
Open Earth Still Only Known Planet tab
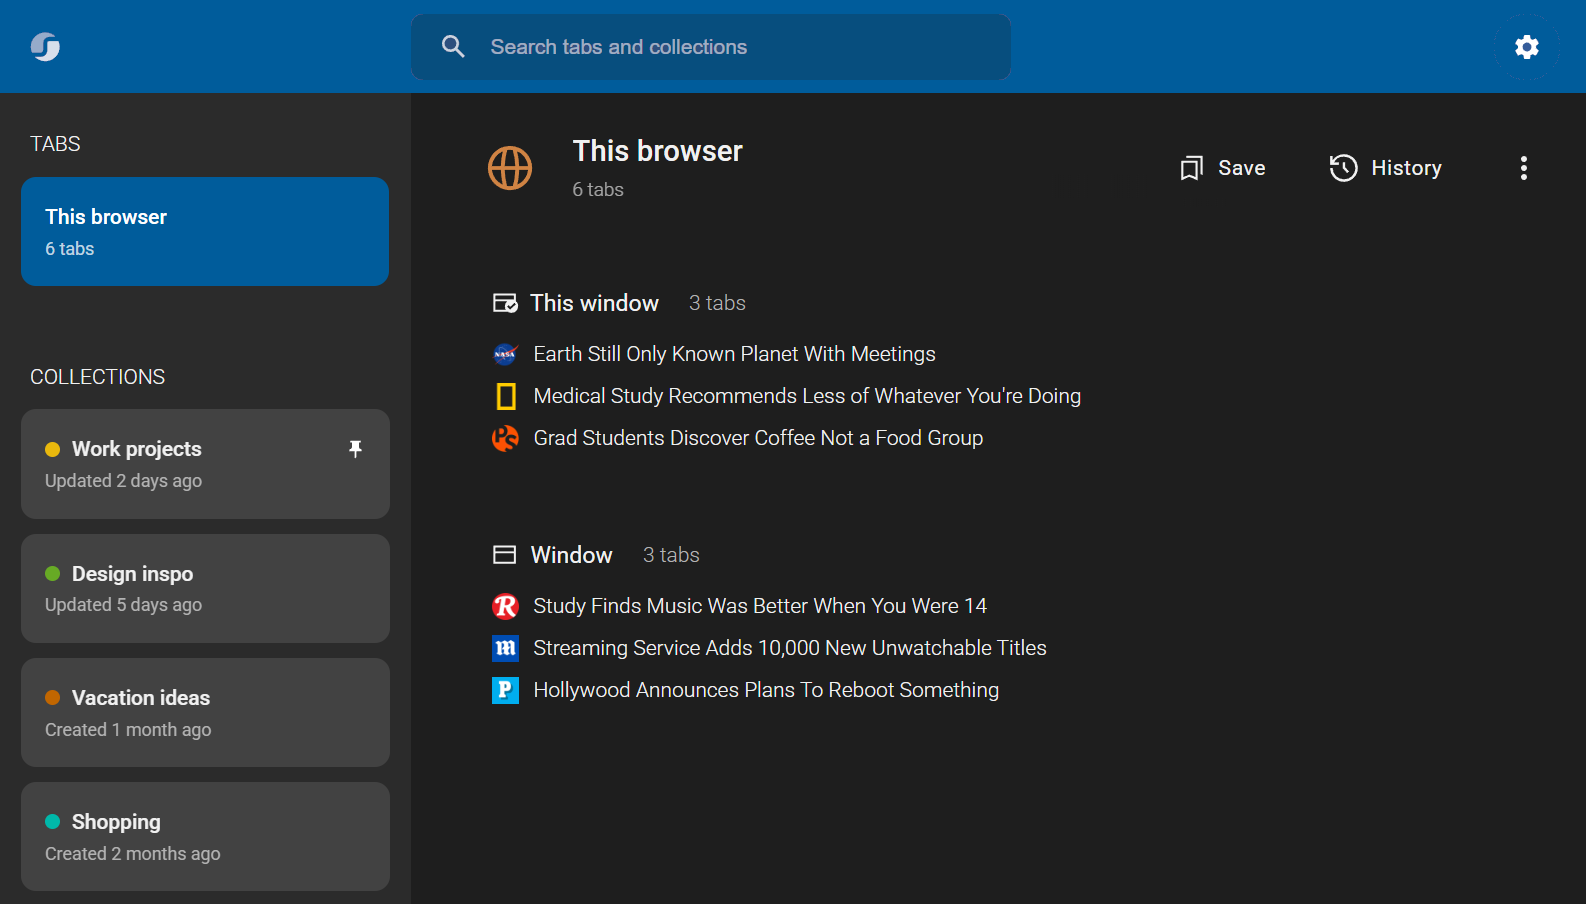734,354
